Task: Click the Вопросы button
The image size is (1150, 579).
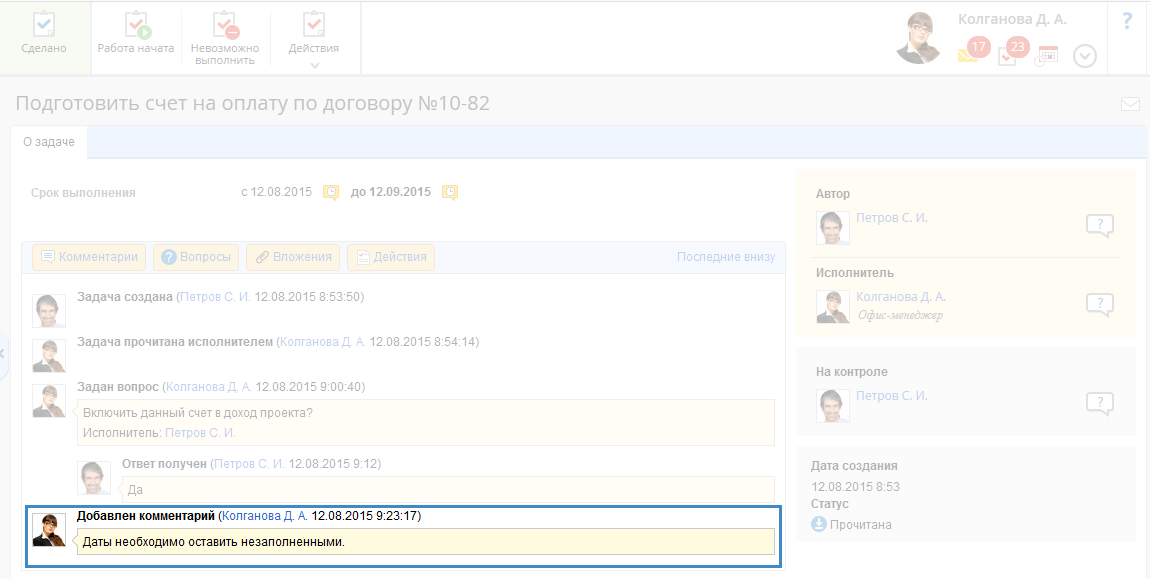Action: tap(196, 258)
